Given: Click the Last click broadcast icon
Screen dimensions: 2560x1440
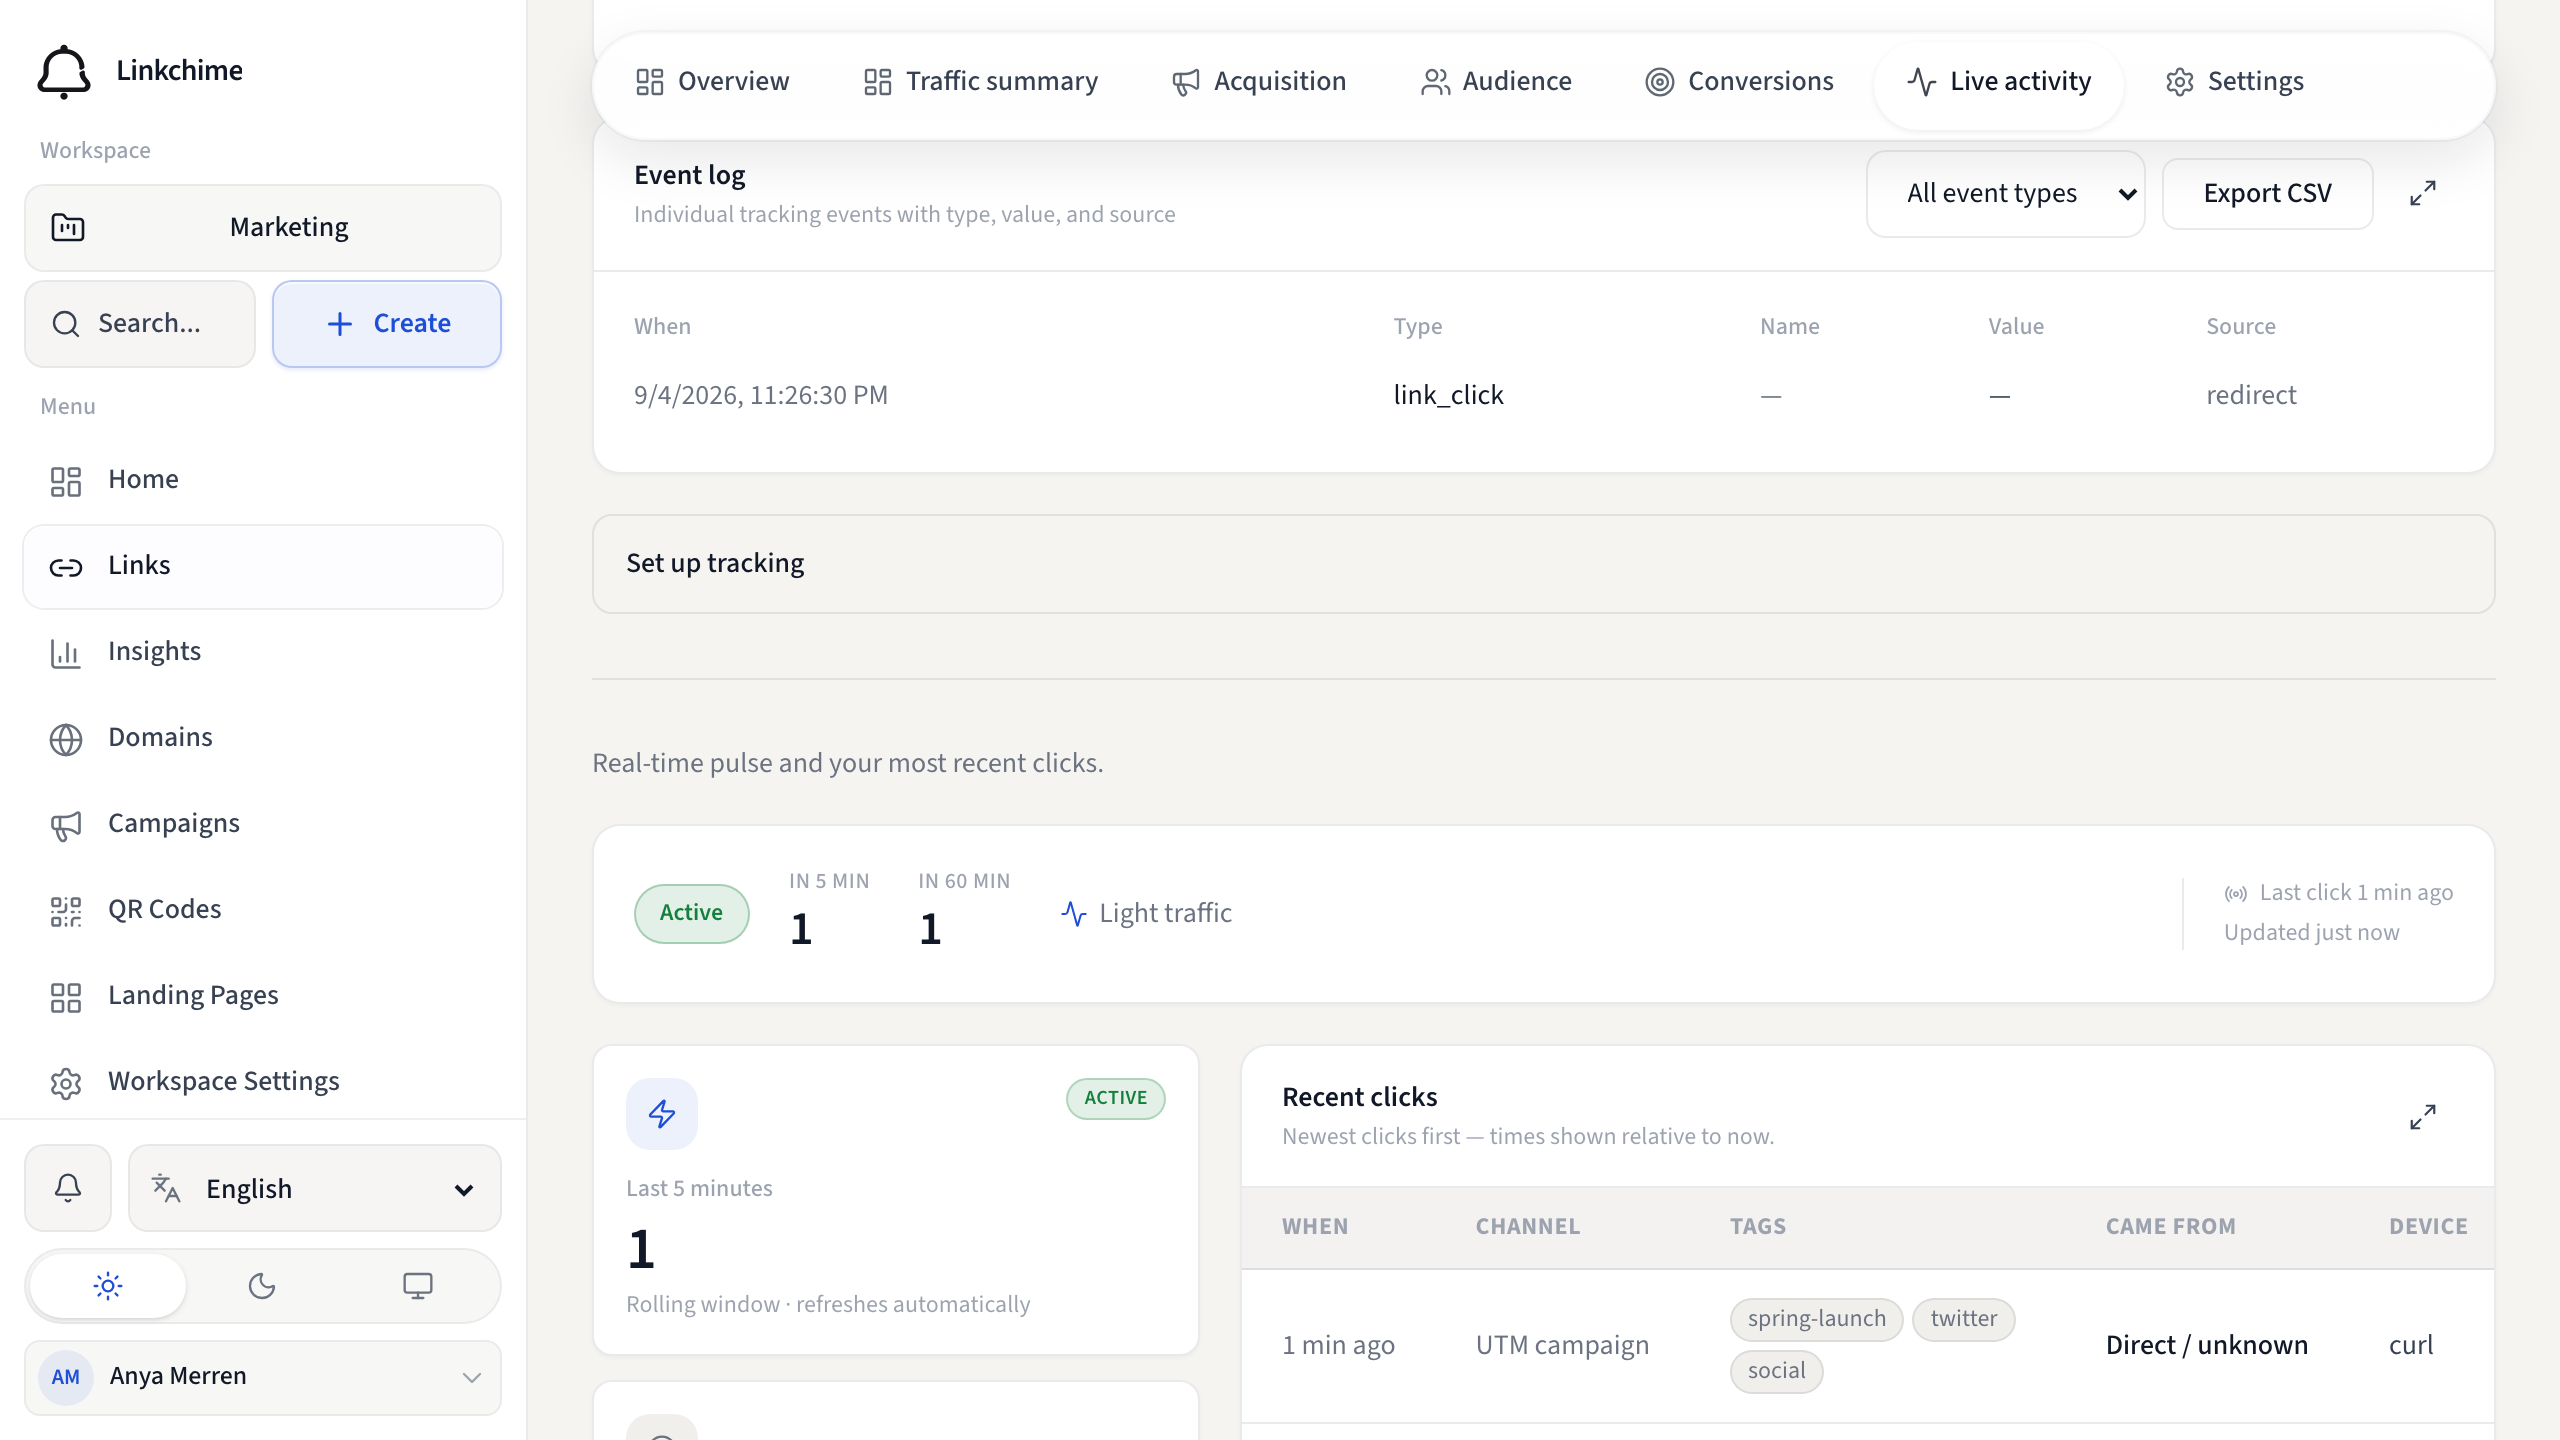Looking at the screenshot, I should (2236, 894).
